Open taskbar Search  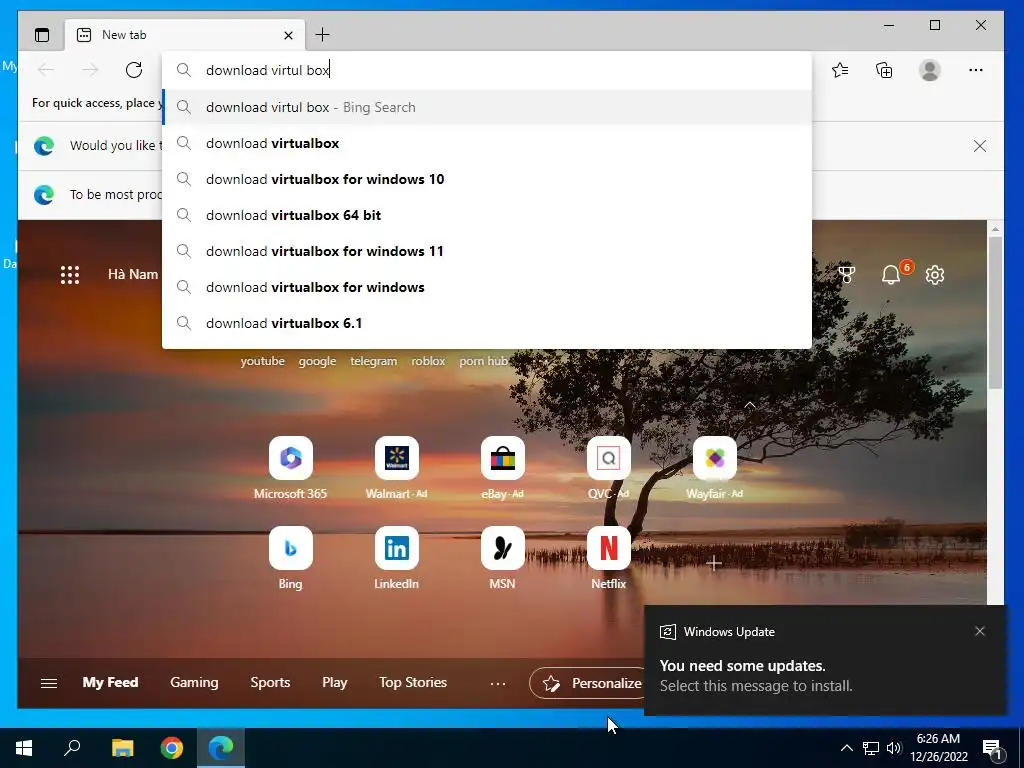pyautogui.click(x=72, y=748)
